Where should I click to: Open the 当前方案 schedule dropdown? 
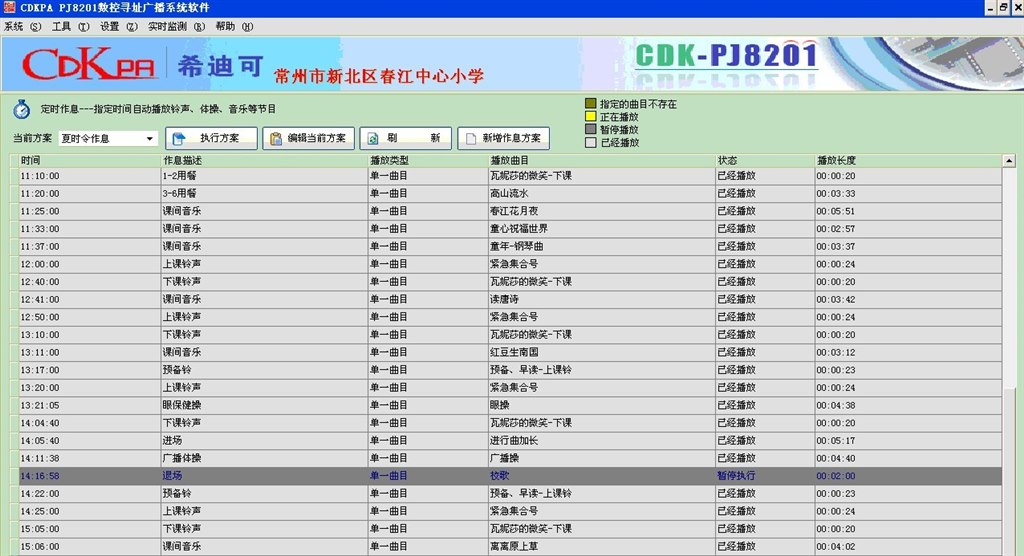(151, 139)
